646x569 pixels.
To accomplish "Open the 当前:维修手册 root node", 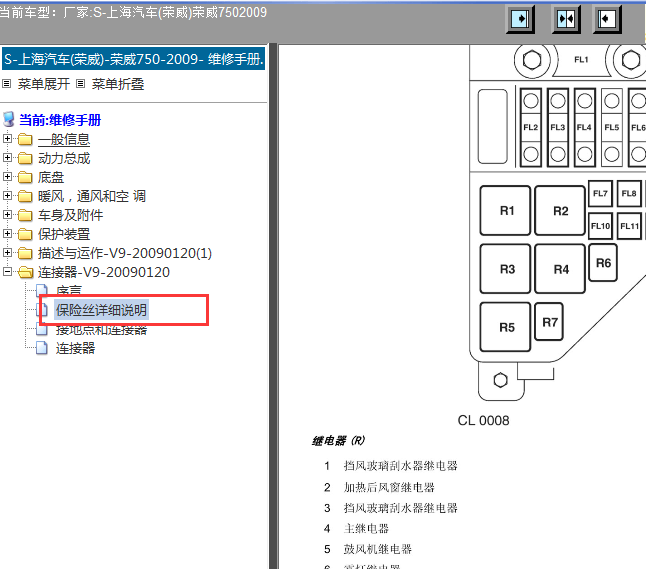I will 60,120.
